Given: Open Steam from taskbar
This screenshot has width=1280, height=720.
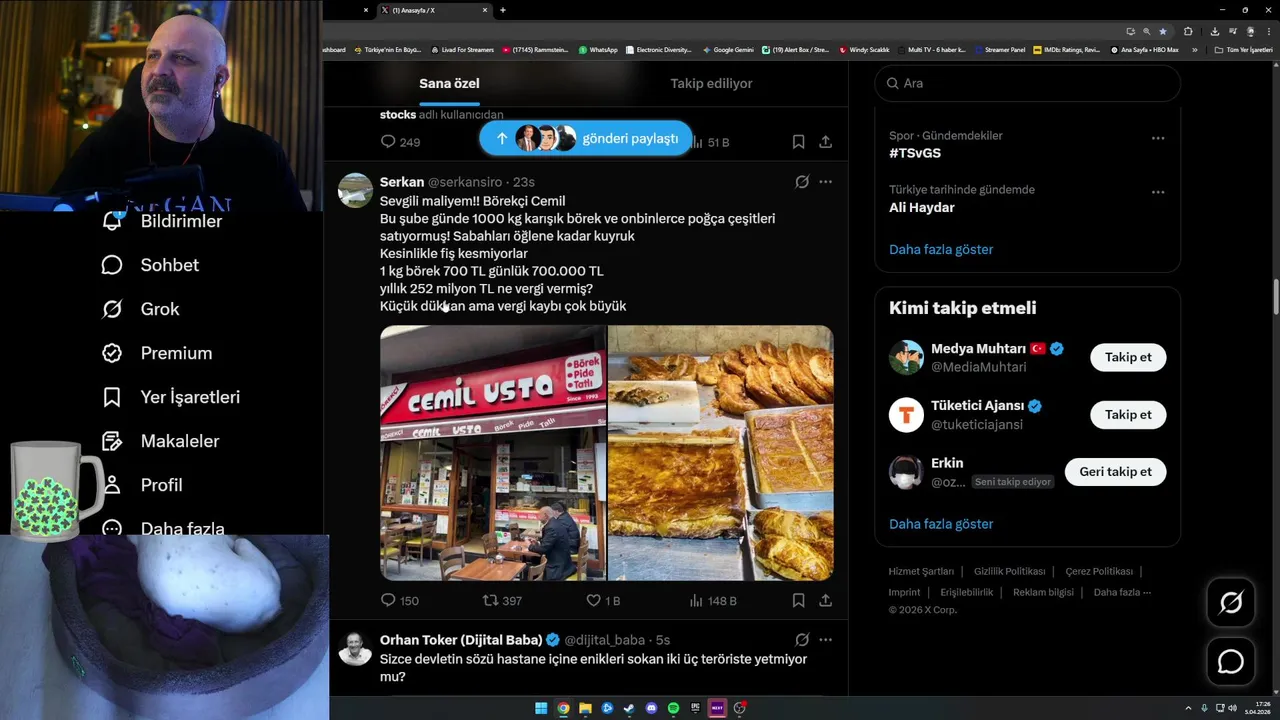Looking at the screenshot, I should click(x=629, y=708).
